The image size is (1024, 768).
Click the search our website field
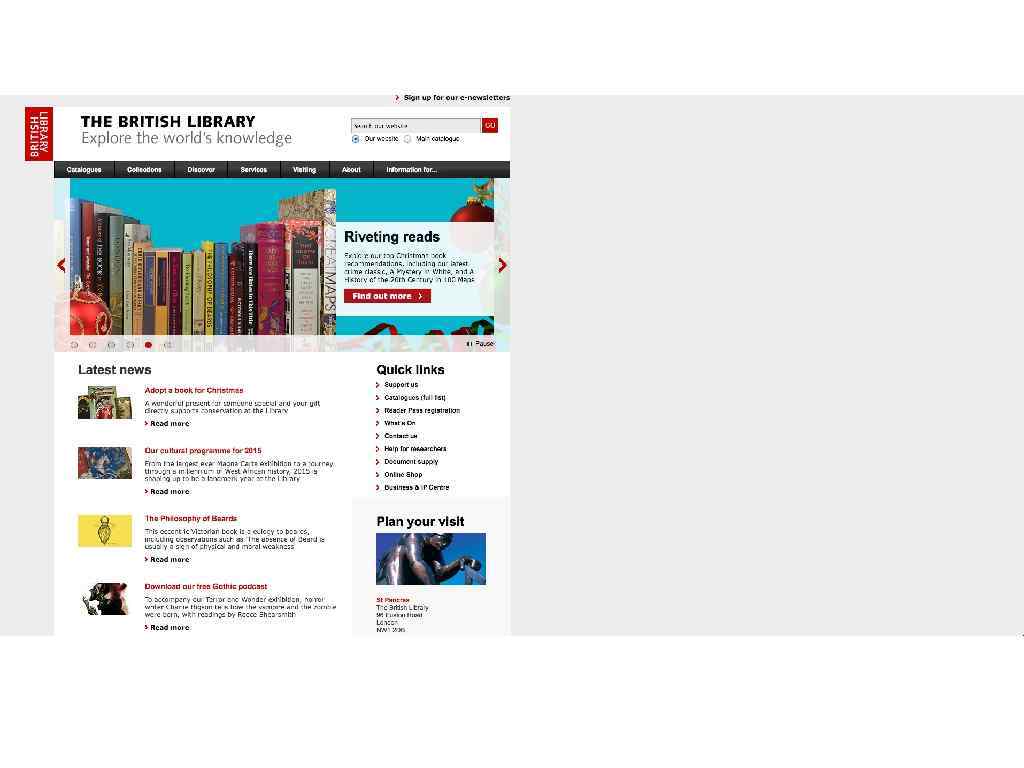(x=416, y=125)
